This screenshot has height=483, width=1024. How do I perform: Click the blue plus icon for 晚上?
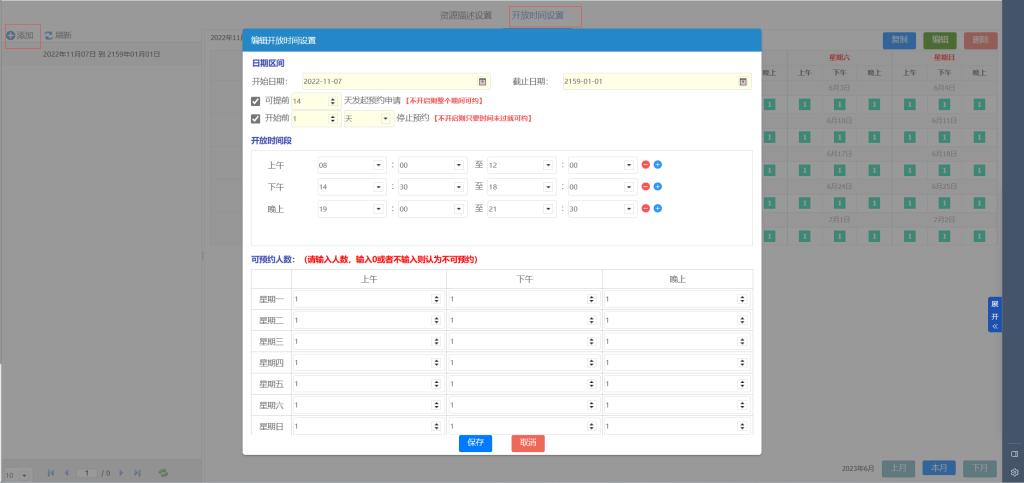pyautogui.click(x=658, y=208)
